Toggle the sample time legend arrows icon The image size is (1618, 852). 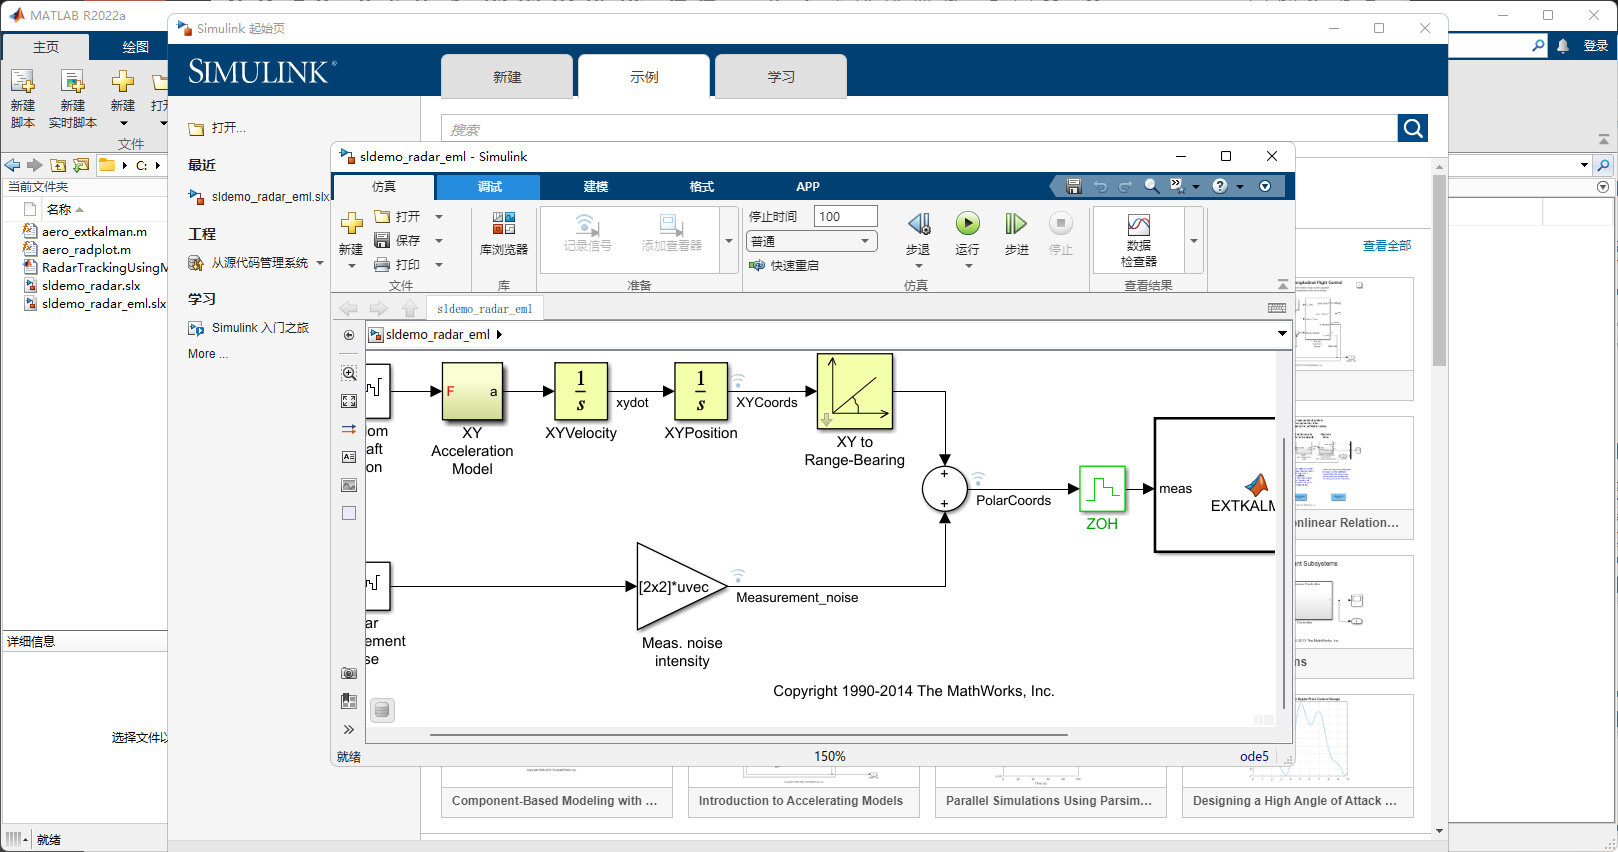coord(349,429)
